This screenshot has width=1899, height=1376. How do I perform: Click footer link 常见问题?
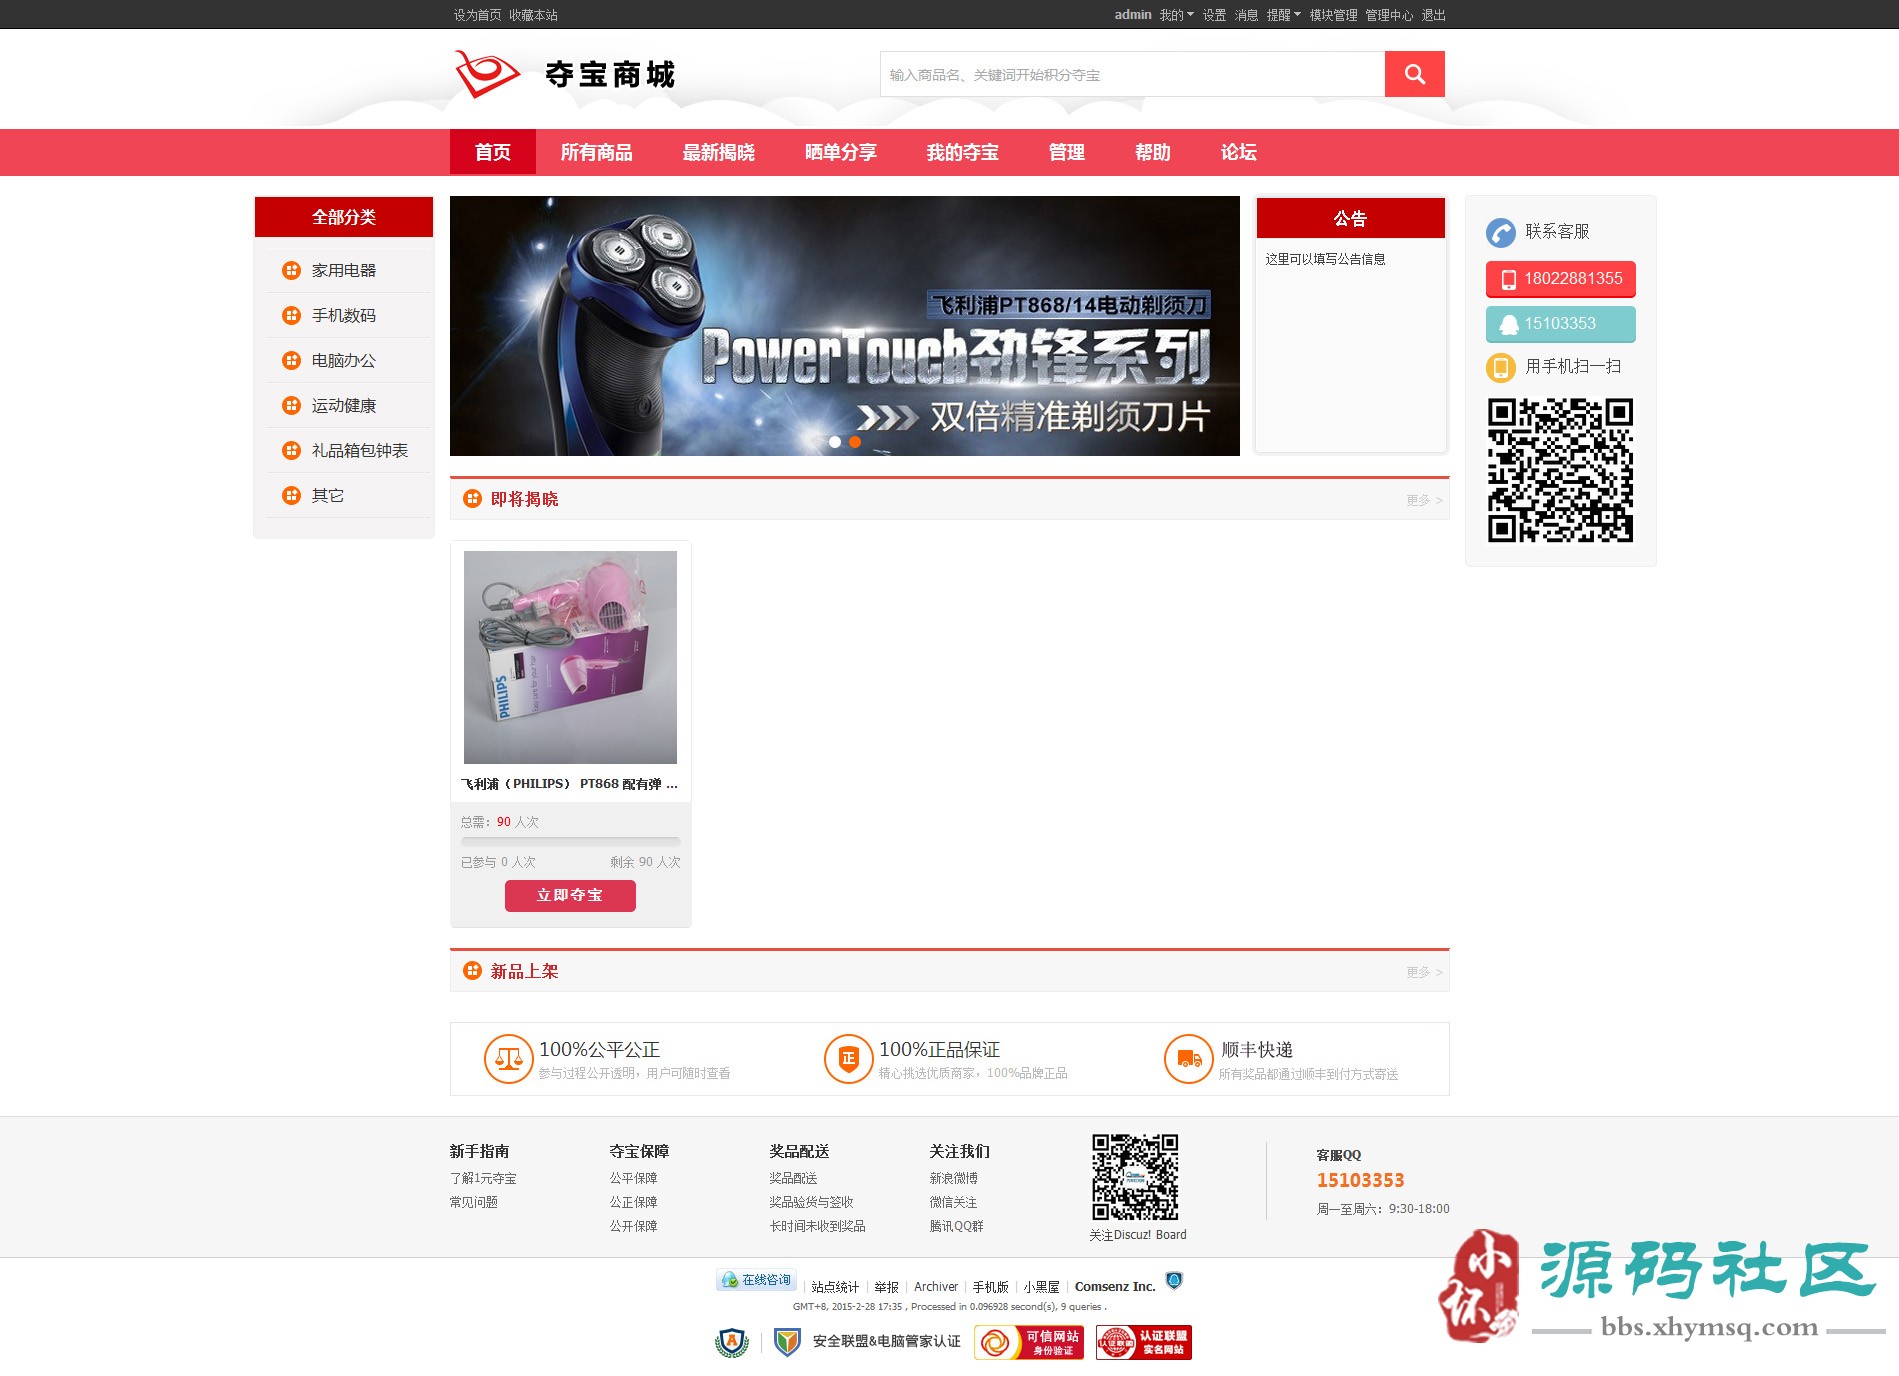click(473, 1202)
